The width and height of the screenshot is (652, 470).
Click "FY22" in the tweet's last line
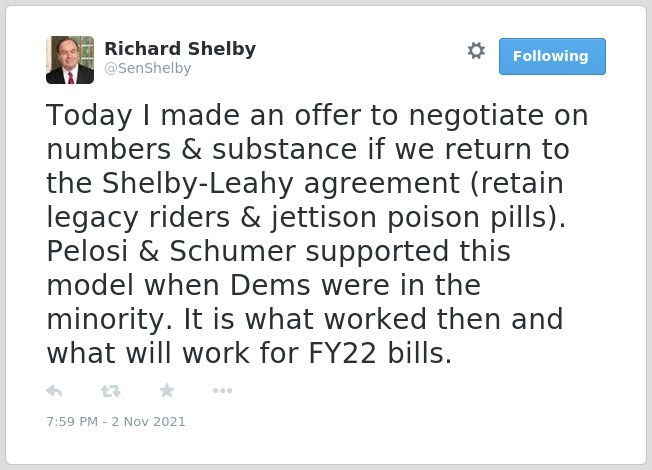coord(343,353)
